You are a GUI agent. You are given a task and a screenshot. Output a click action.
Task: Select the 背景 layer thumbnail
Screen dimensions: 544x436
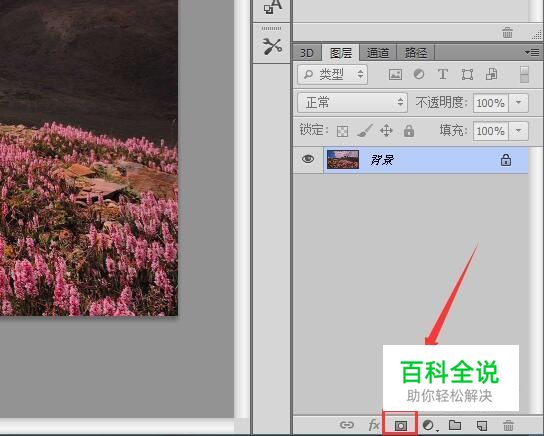tap(343, 160)
